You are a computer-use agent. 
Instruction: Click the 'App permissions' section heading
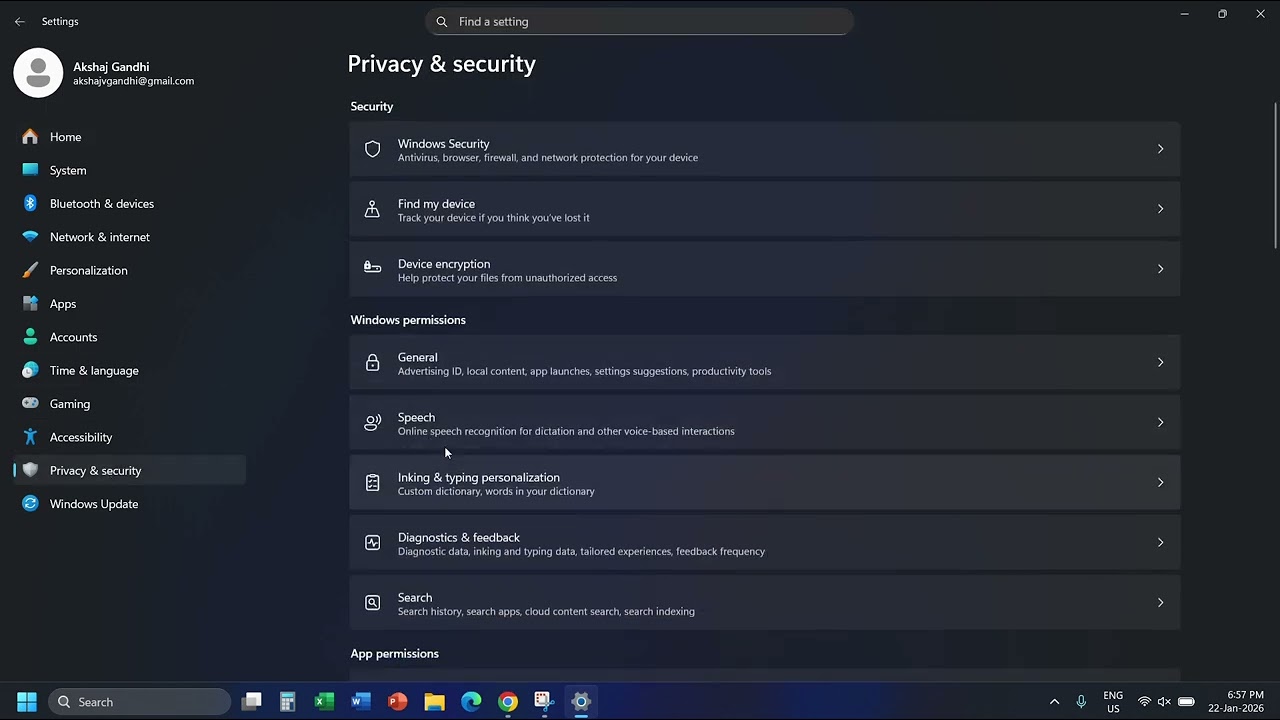[x=394, y=654]
